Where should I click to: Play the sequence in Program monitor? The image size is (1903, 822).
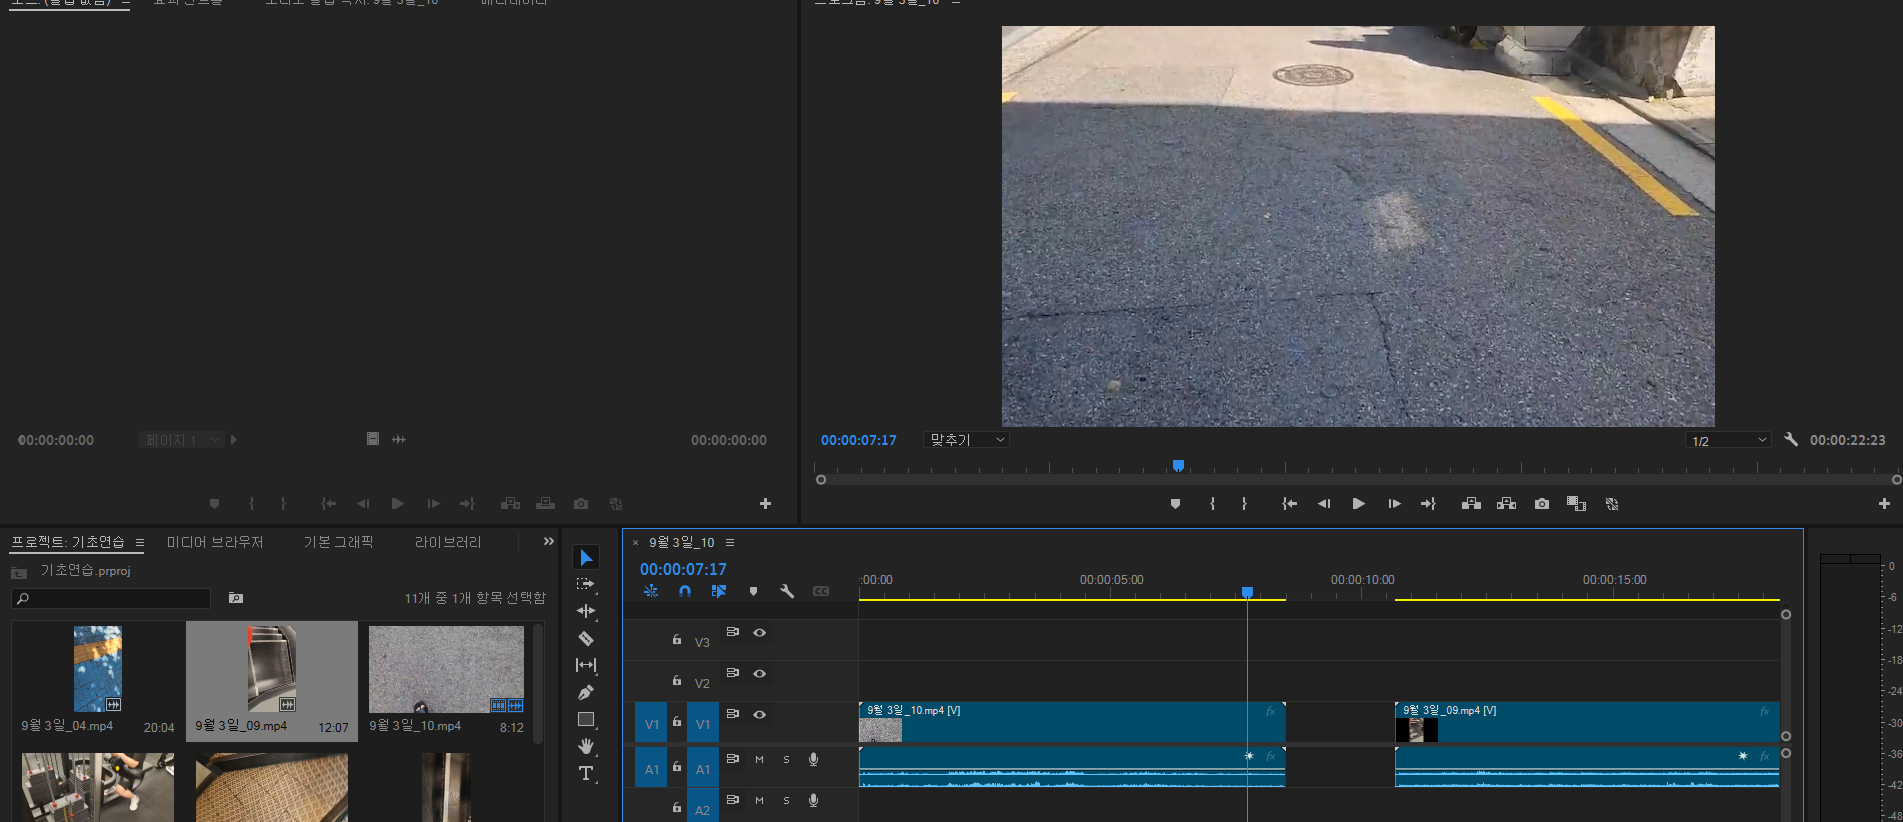tap(1358, 504)
